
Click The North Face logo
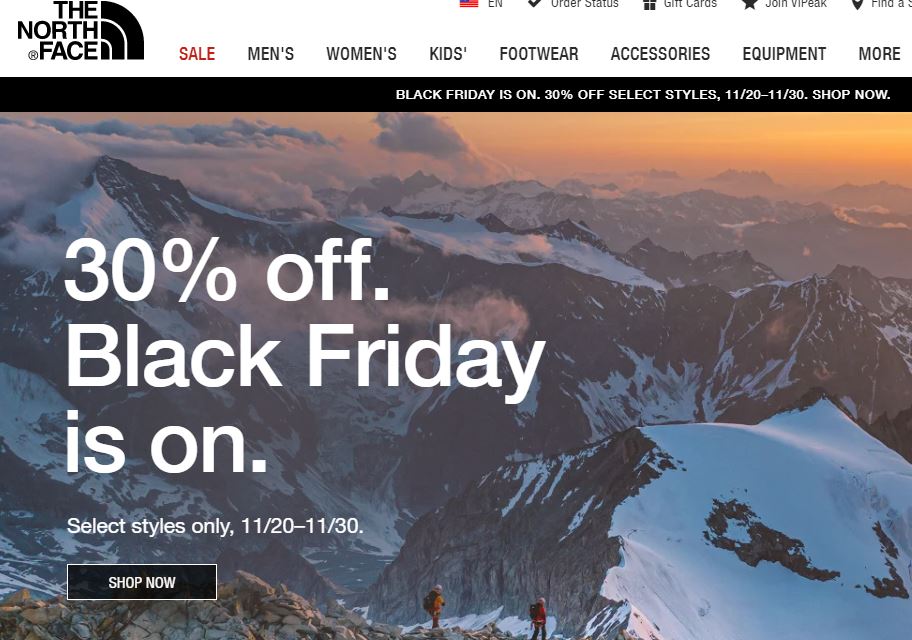coord(81,30)
